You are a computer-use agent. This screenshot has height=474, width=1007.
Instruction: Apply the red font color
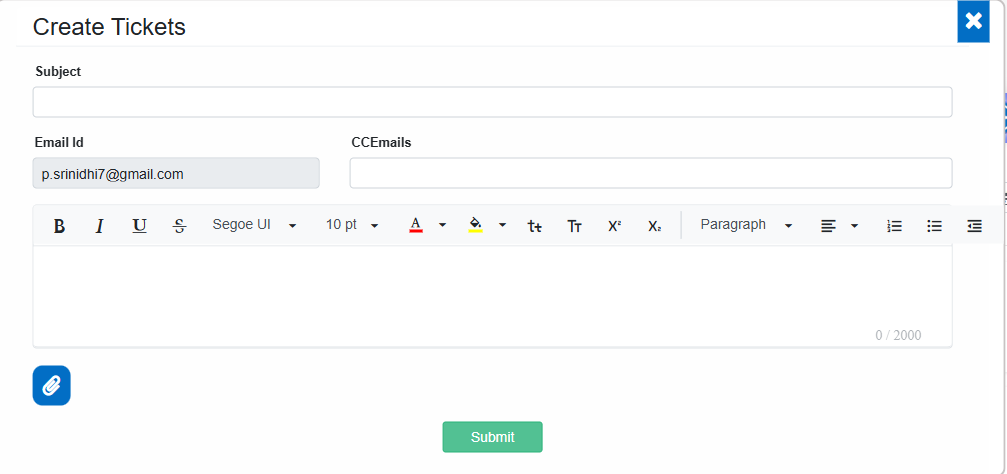[416, 226]
